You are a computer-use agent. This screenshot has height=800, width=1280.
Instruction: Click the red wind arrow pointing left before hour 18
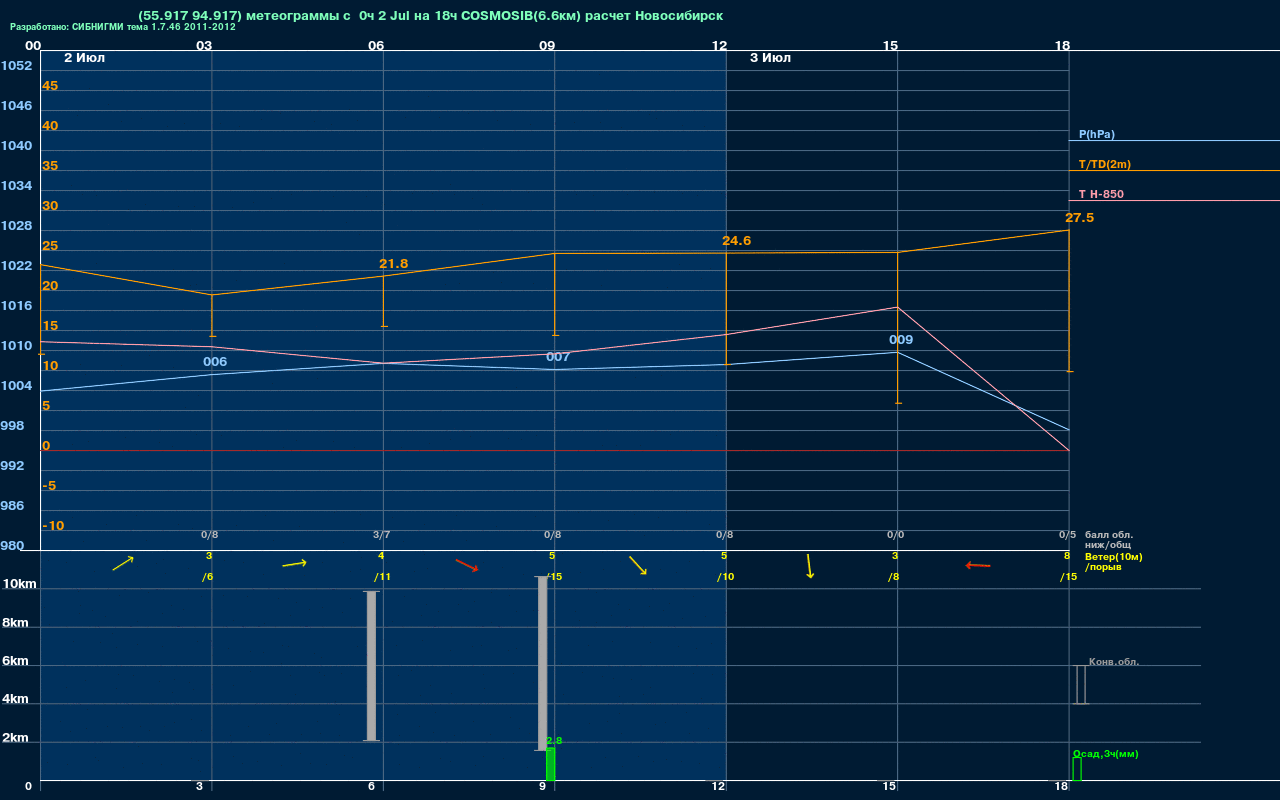[978, 566]
